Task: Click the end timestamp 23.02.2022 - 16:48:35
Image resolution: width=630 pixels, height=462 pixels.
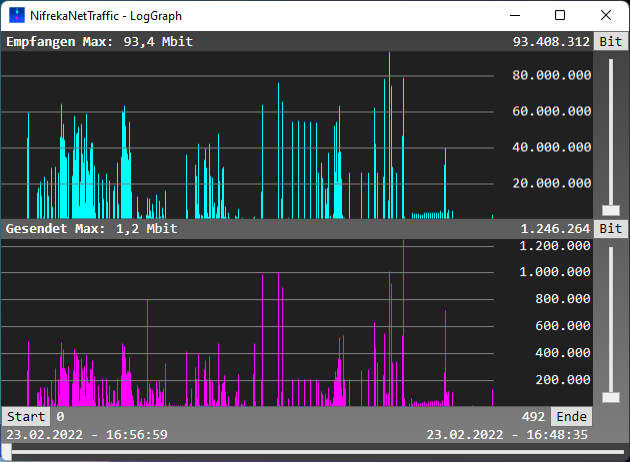Action: click(507, 435)
